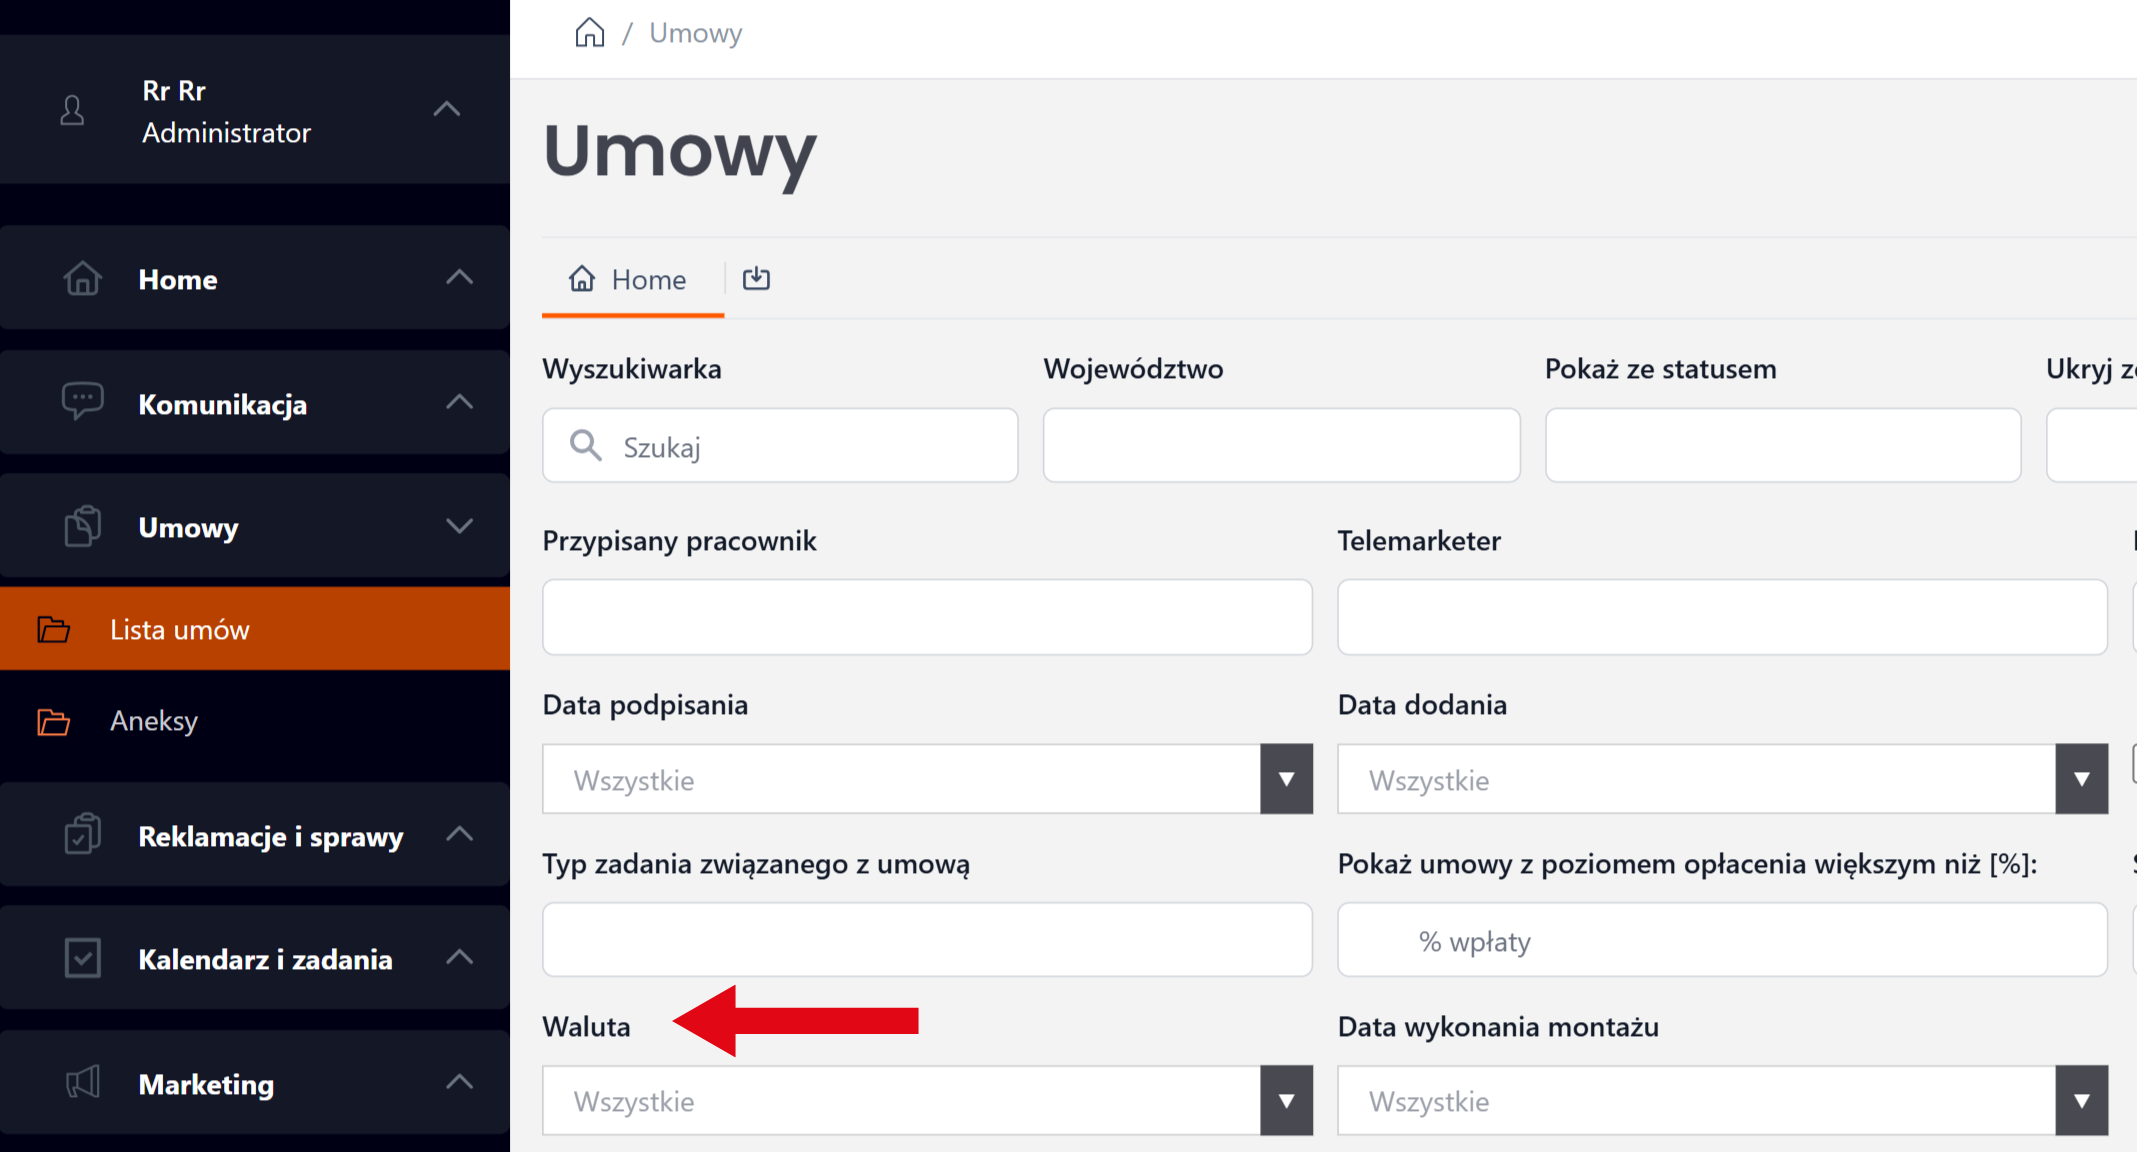Screen dimensions: 2137x1152
Task: Open the Data dodania dropdown arrow
Action: tap(2081, 779)
